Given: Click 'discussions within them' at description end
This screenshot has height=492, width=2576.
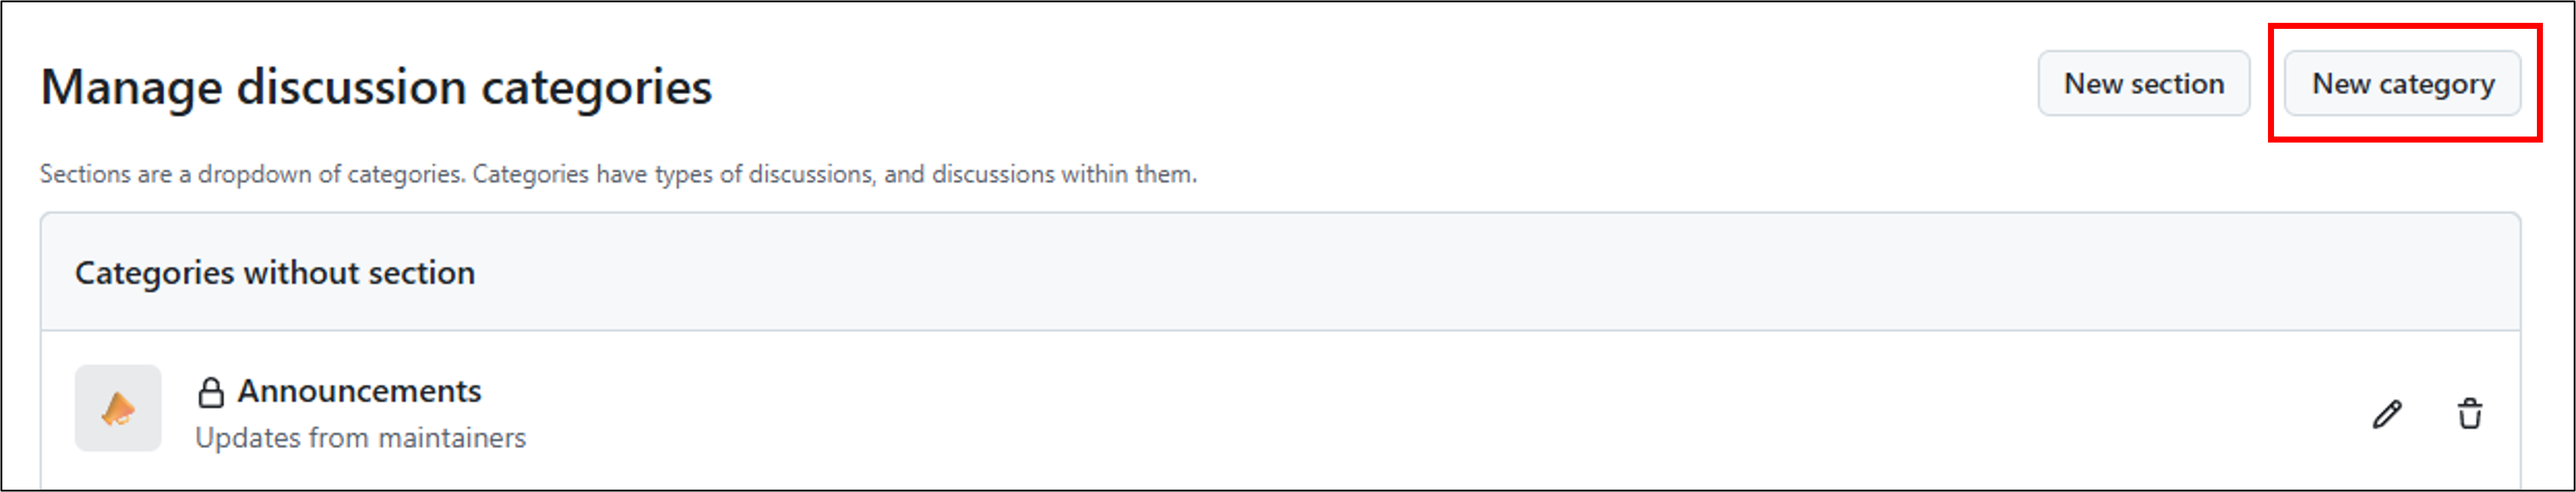Looking at the screenshot, I should click(x=1064, y=174).
